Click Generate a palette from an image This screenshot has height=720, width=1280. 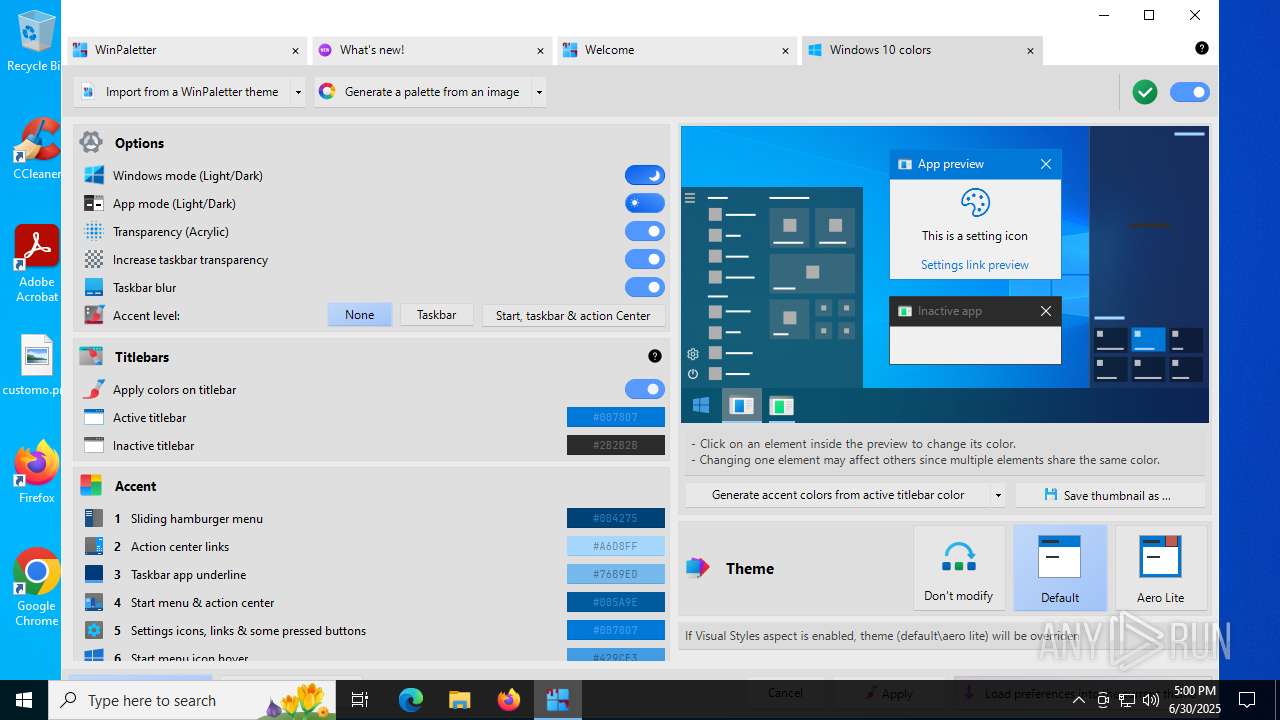click(423, 92)
